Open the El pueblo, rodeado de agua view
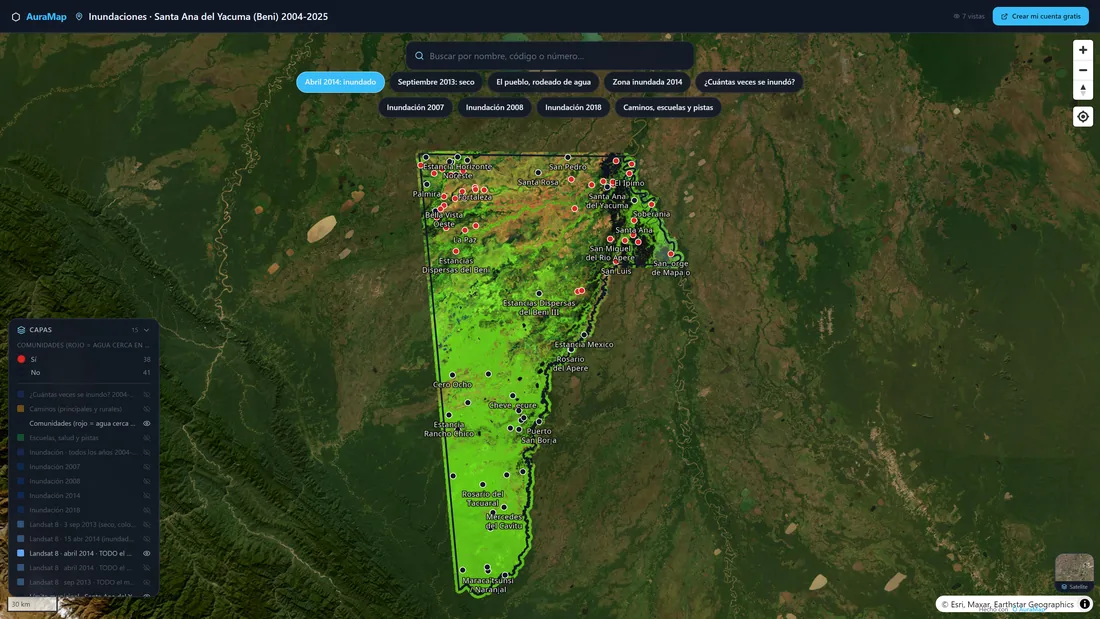This screenshot has height=619, width=1100. click(x=543, y=82)
